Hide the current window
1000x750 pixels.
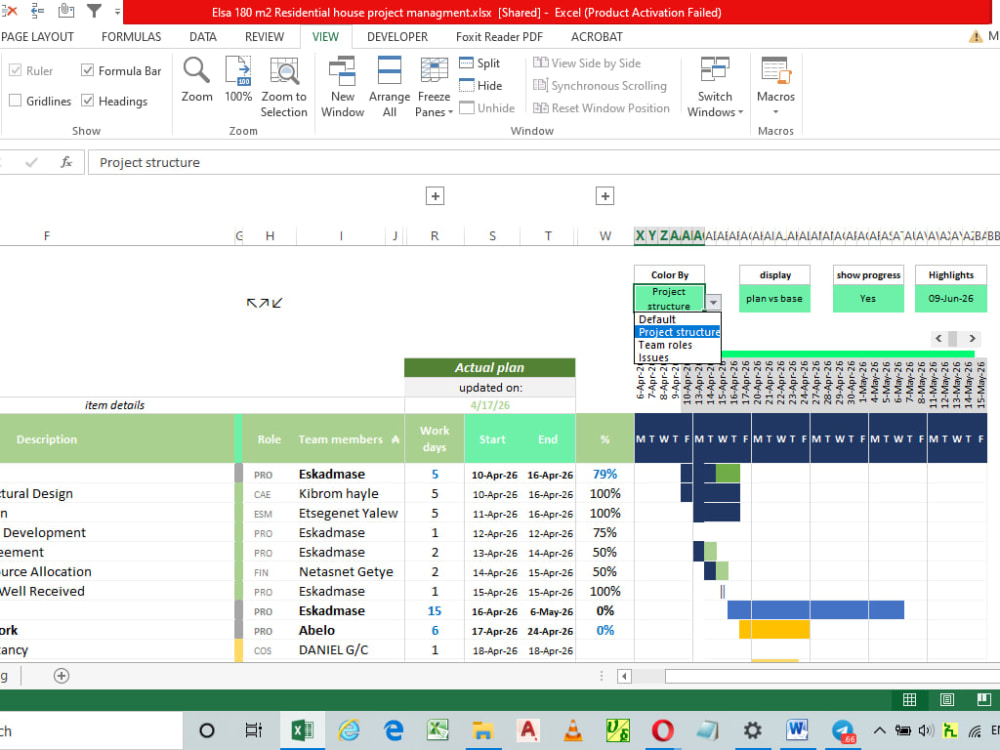[481, 85]
